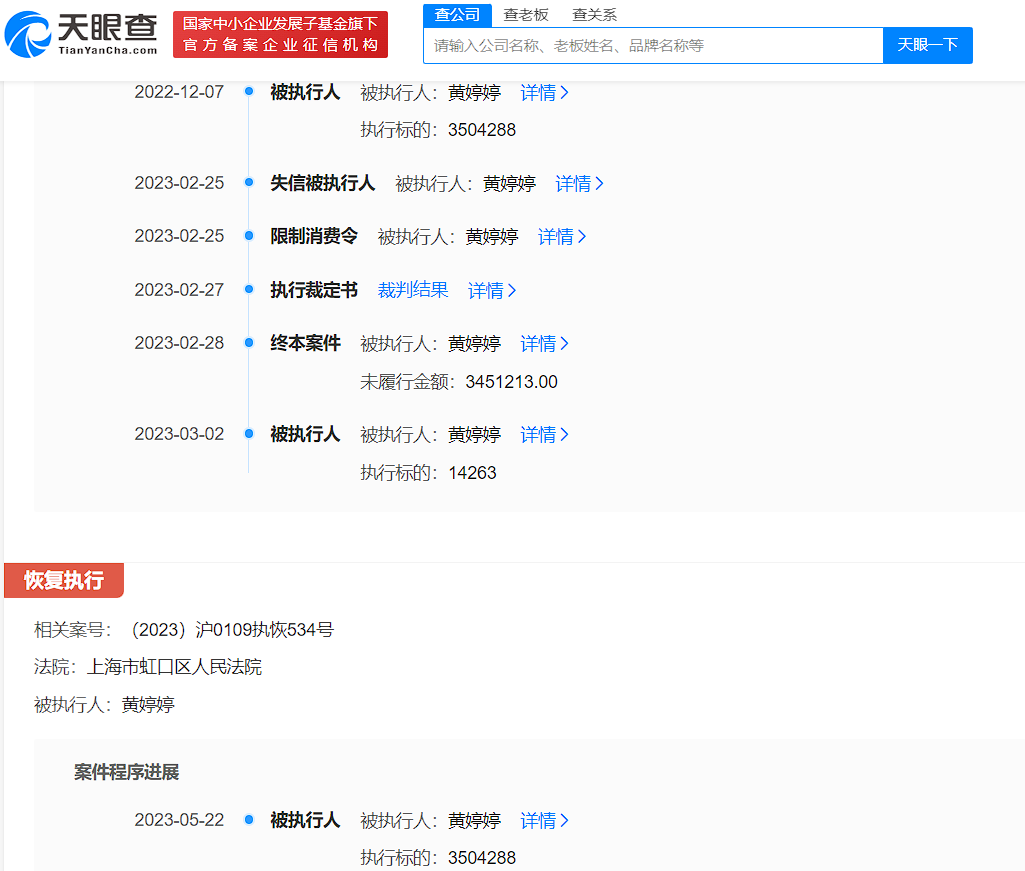The width and height of the screenshot is (1025, 871).
Task: Expand 详情 under 案件程序进展
Action: (x=543, y=820)
